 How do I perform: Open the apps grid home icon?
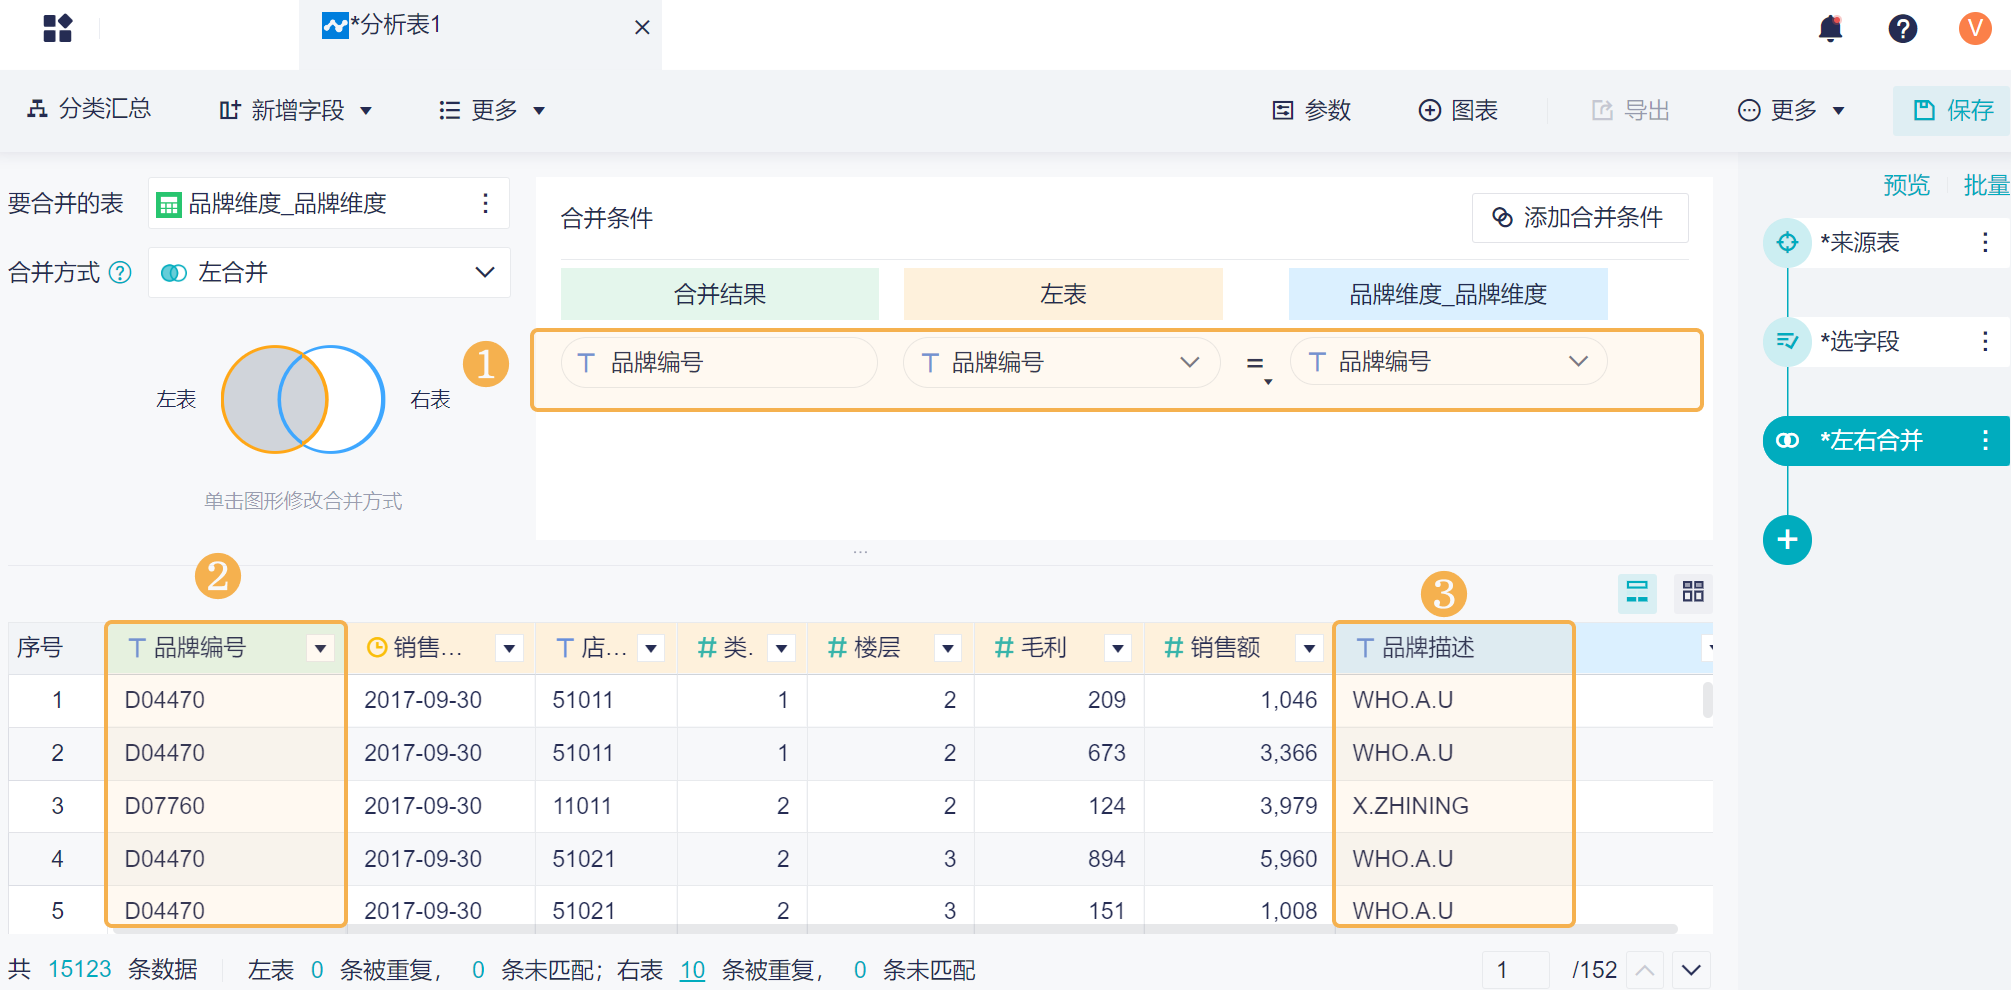(x=58, y=28)
